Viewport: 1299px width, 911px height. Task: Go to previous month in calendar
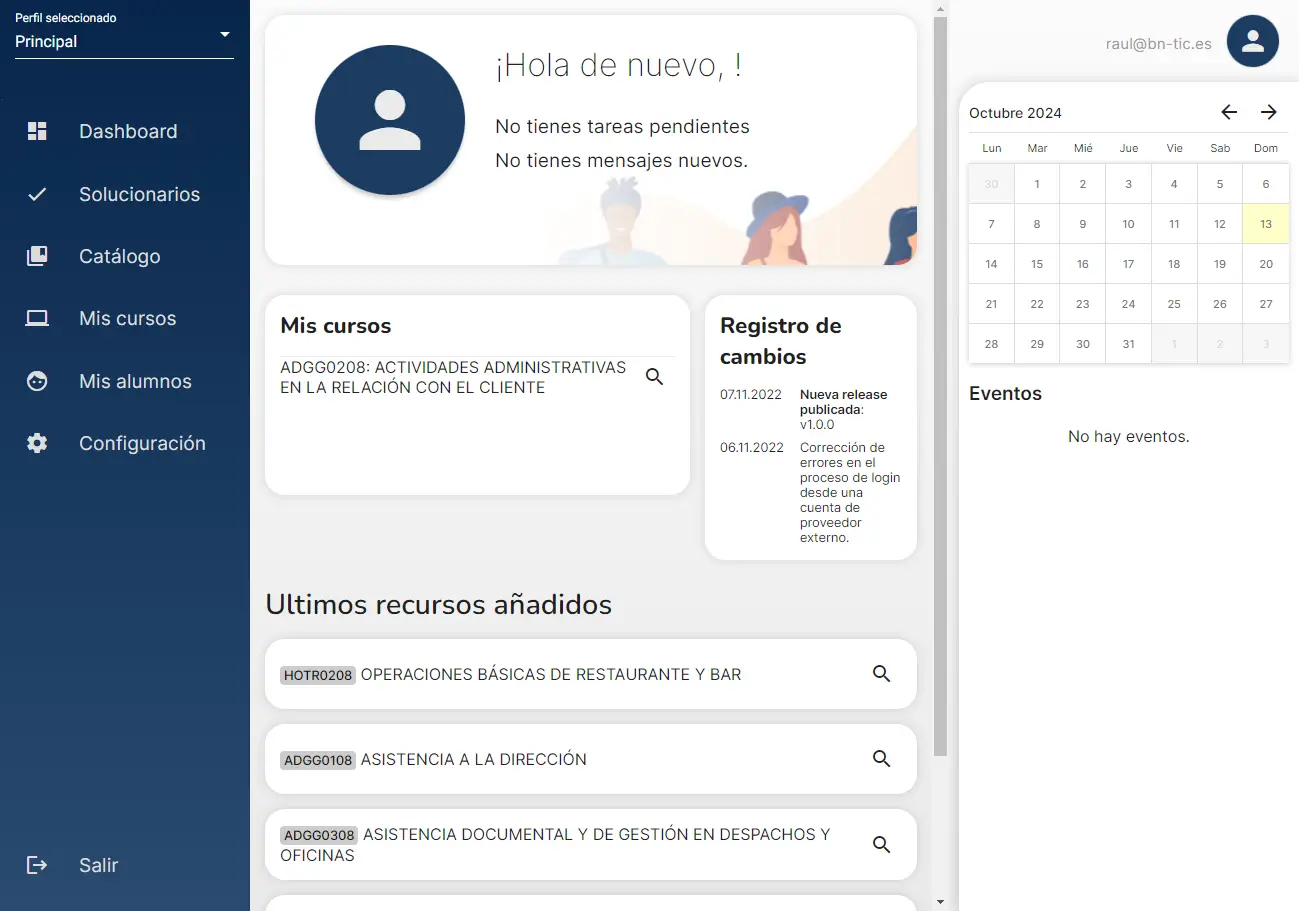[x=1229, y=112]
